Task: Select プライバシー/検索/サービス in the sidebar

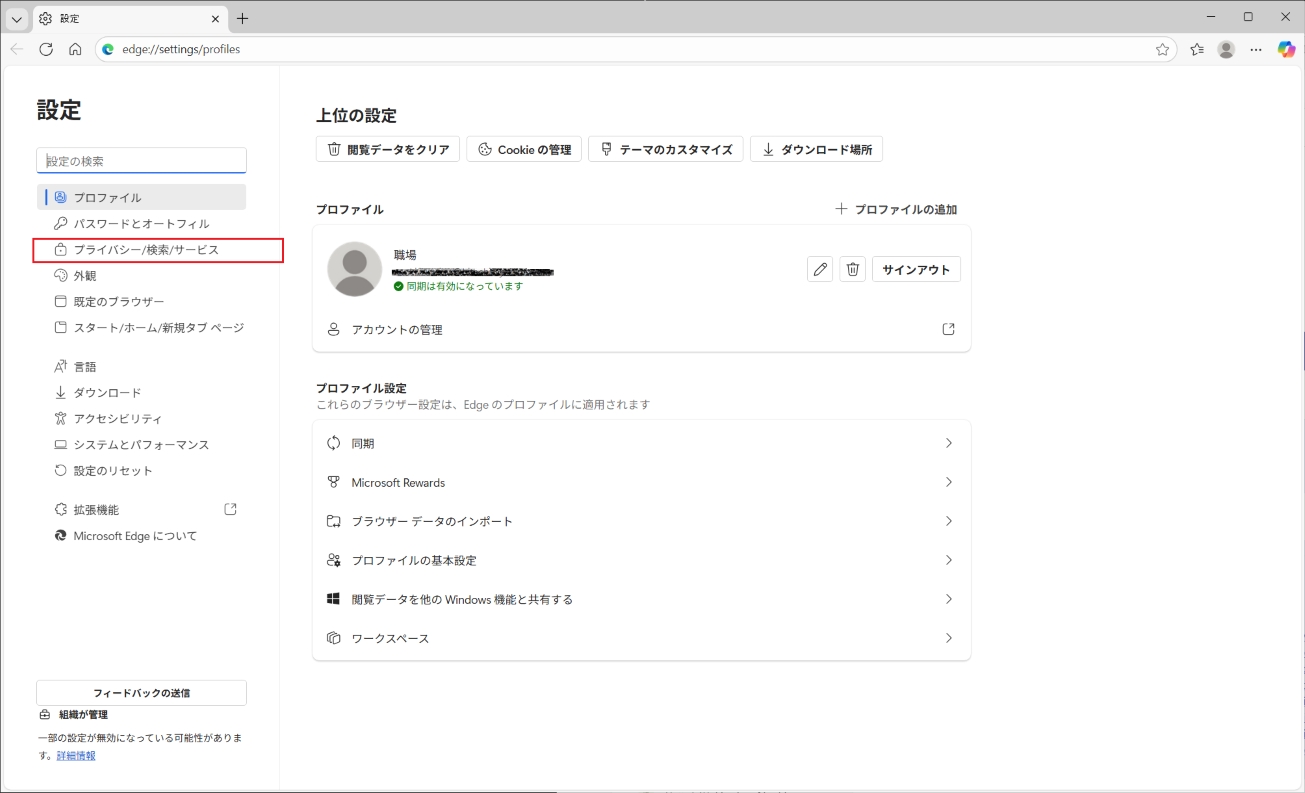Action: click(146, 250)
